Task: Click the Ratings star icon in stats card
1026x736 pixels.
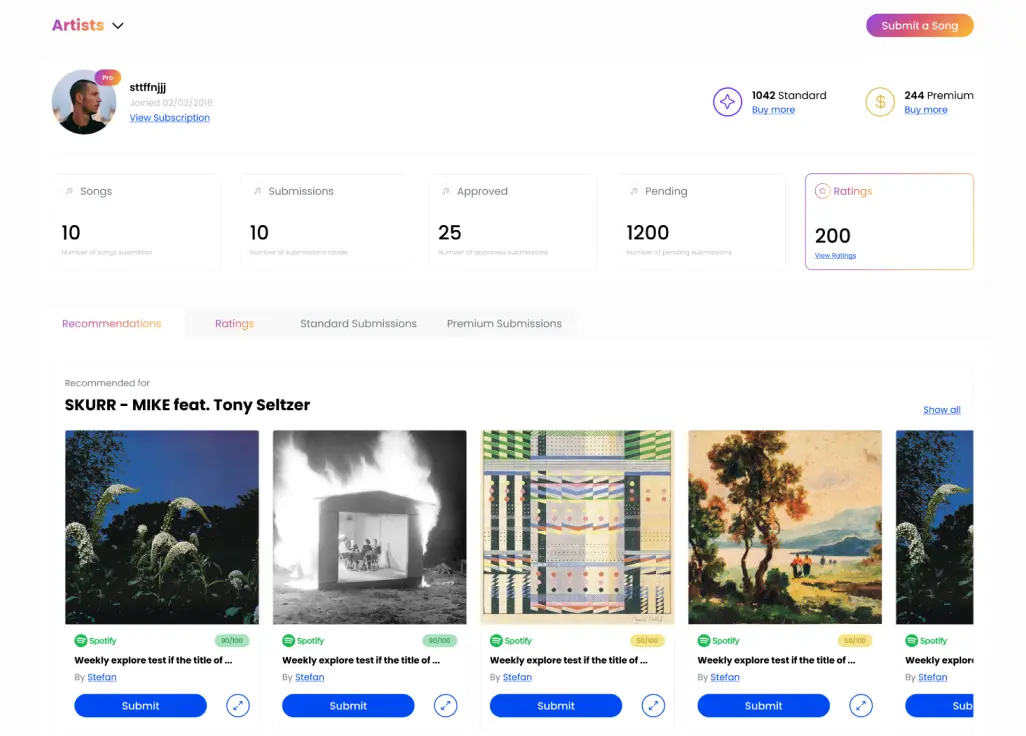Action: coord(822,191)
